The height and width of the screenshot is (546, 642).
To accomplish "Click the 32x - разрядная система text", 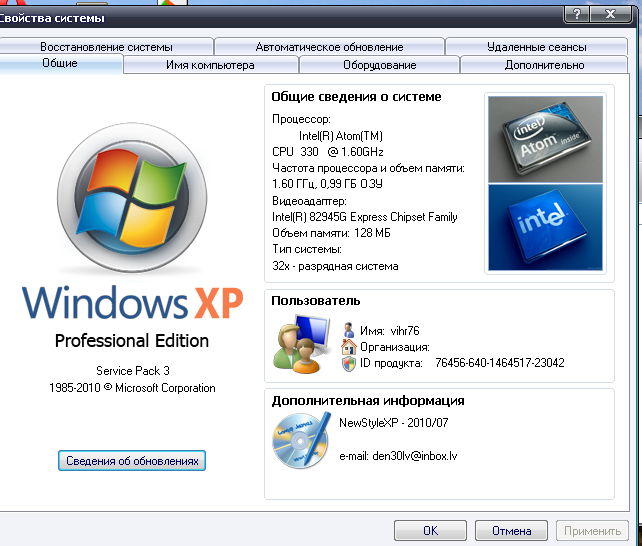I will coord(335,266).
